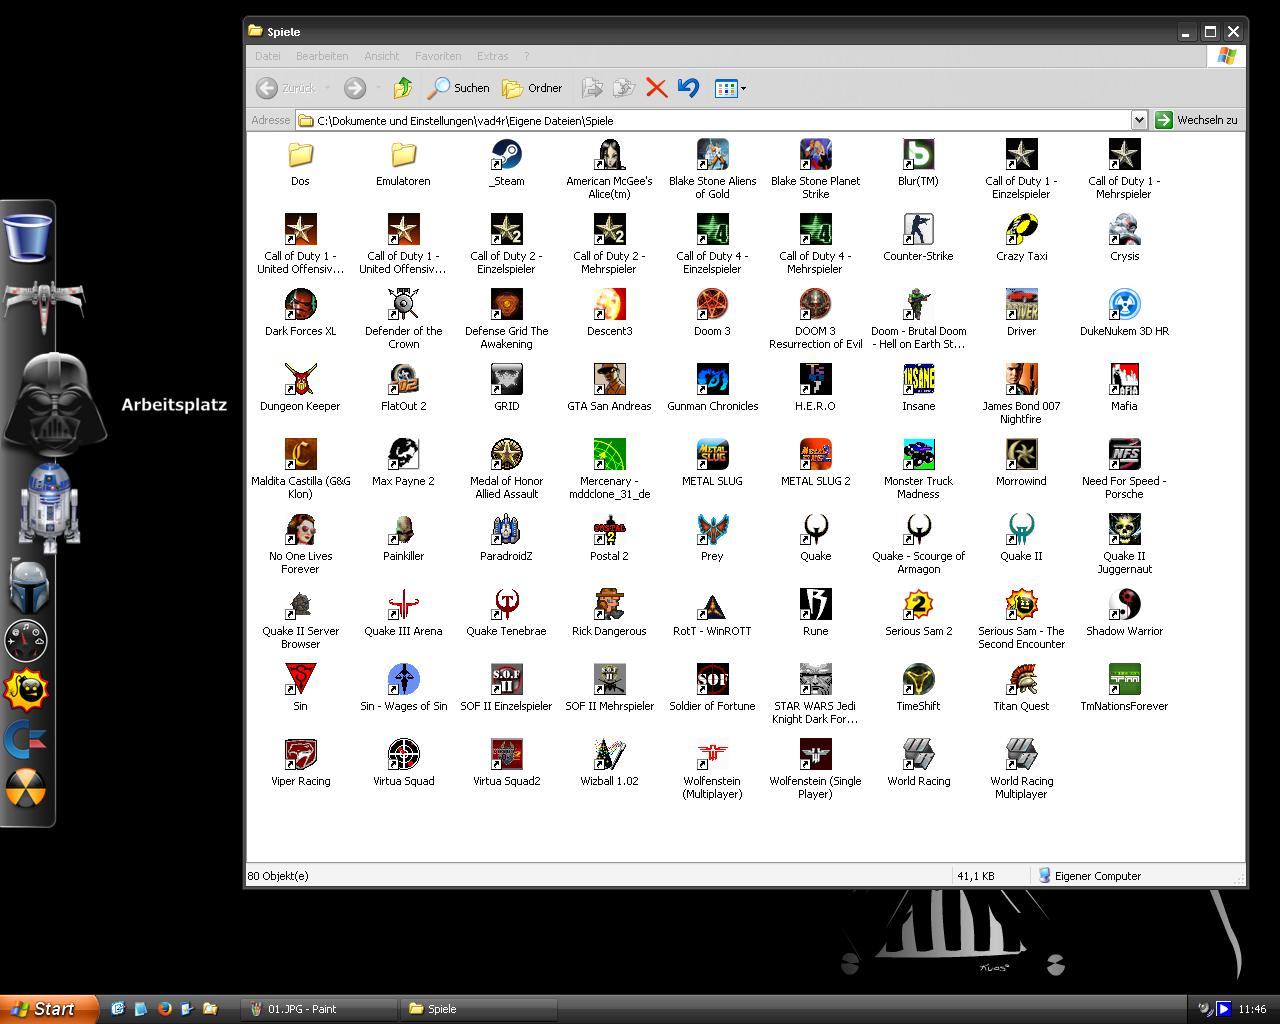This screenshot has height=1024, width=1280.
Task: Select the Postal 2 shortcut
Action: coord(609,530)
